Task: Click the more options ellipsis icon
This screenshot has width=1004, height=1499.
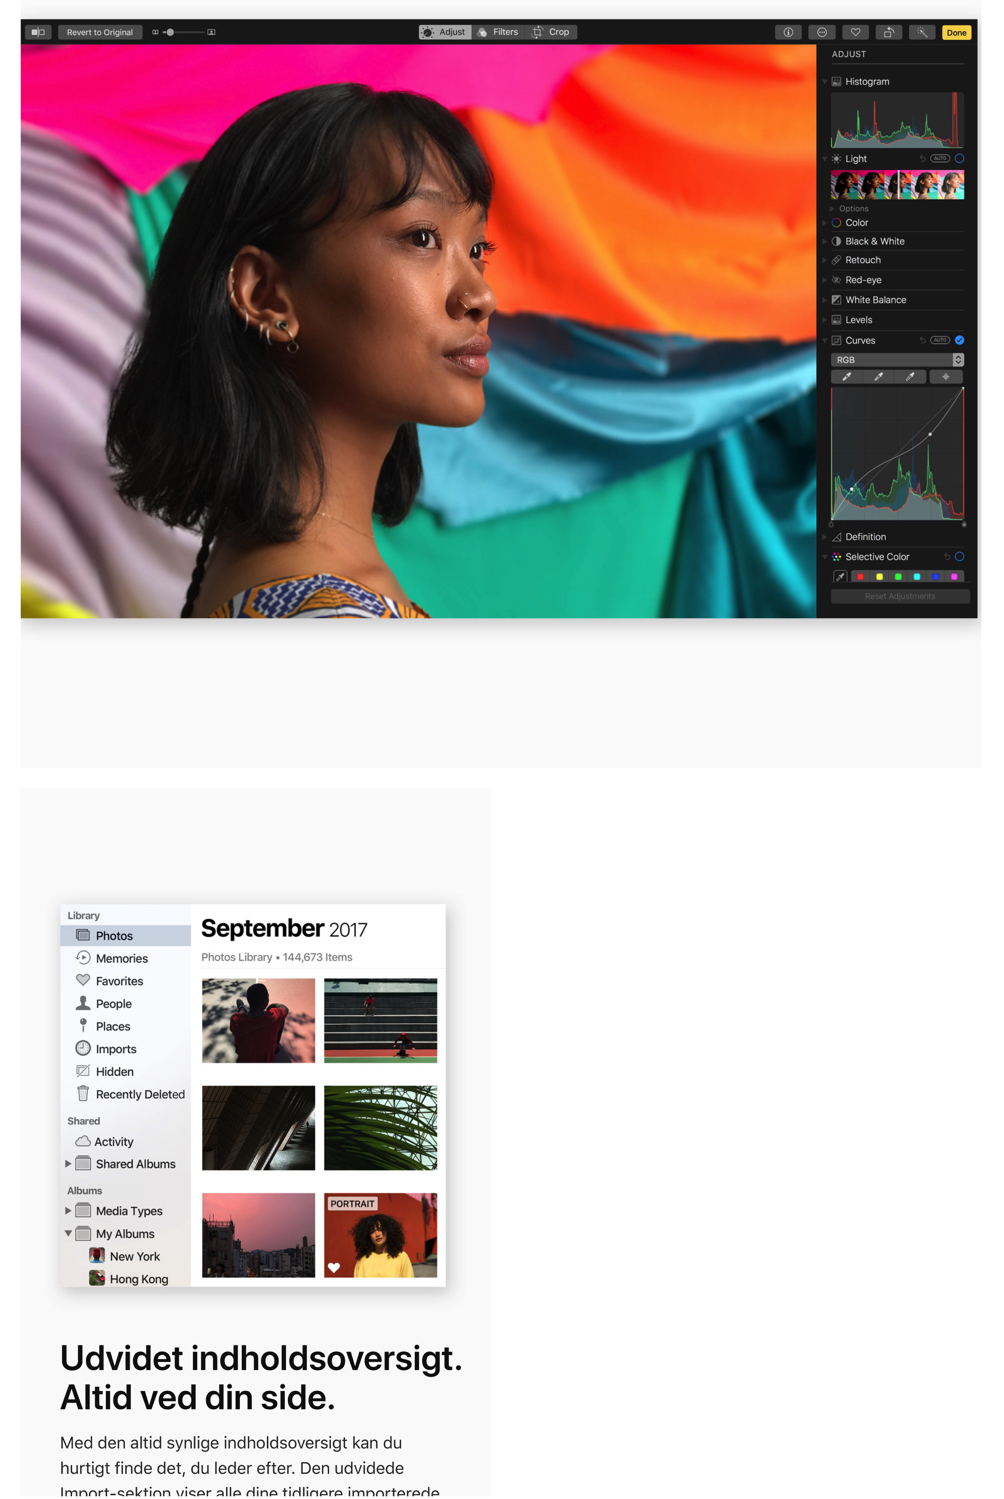Action: pos(822,32)
